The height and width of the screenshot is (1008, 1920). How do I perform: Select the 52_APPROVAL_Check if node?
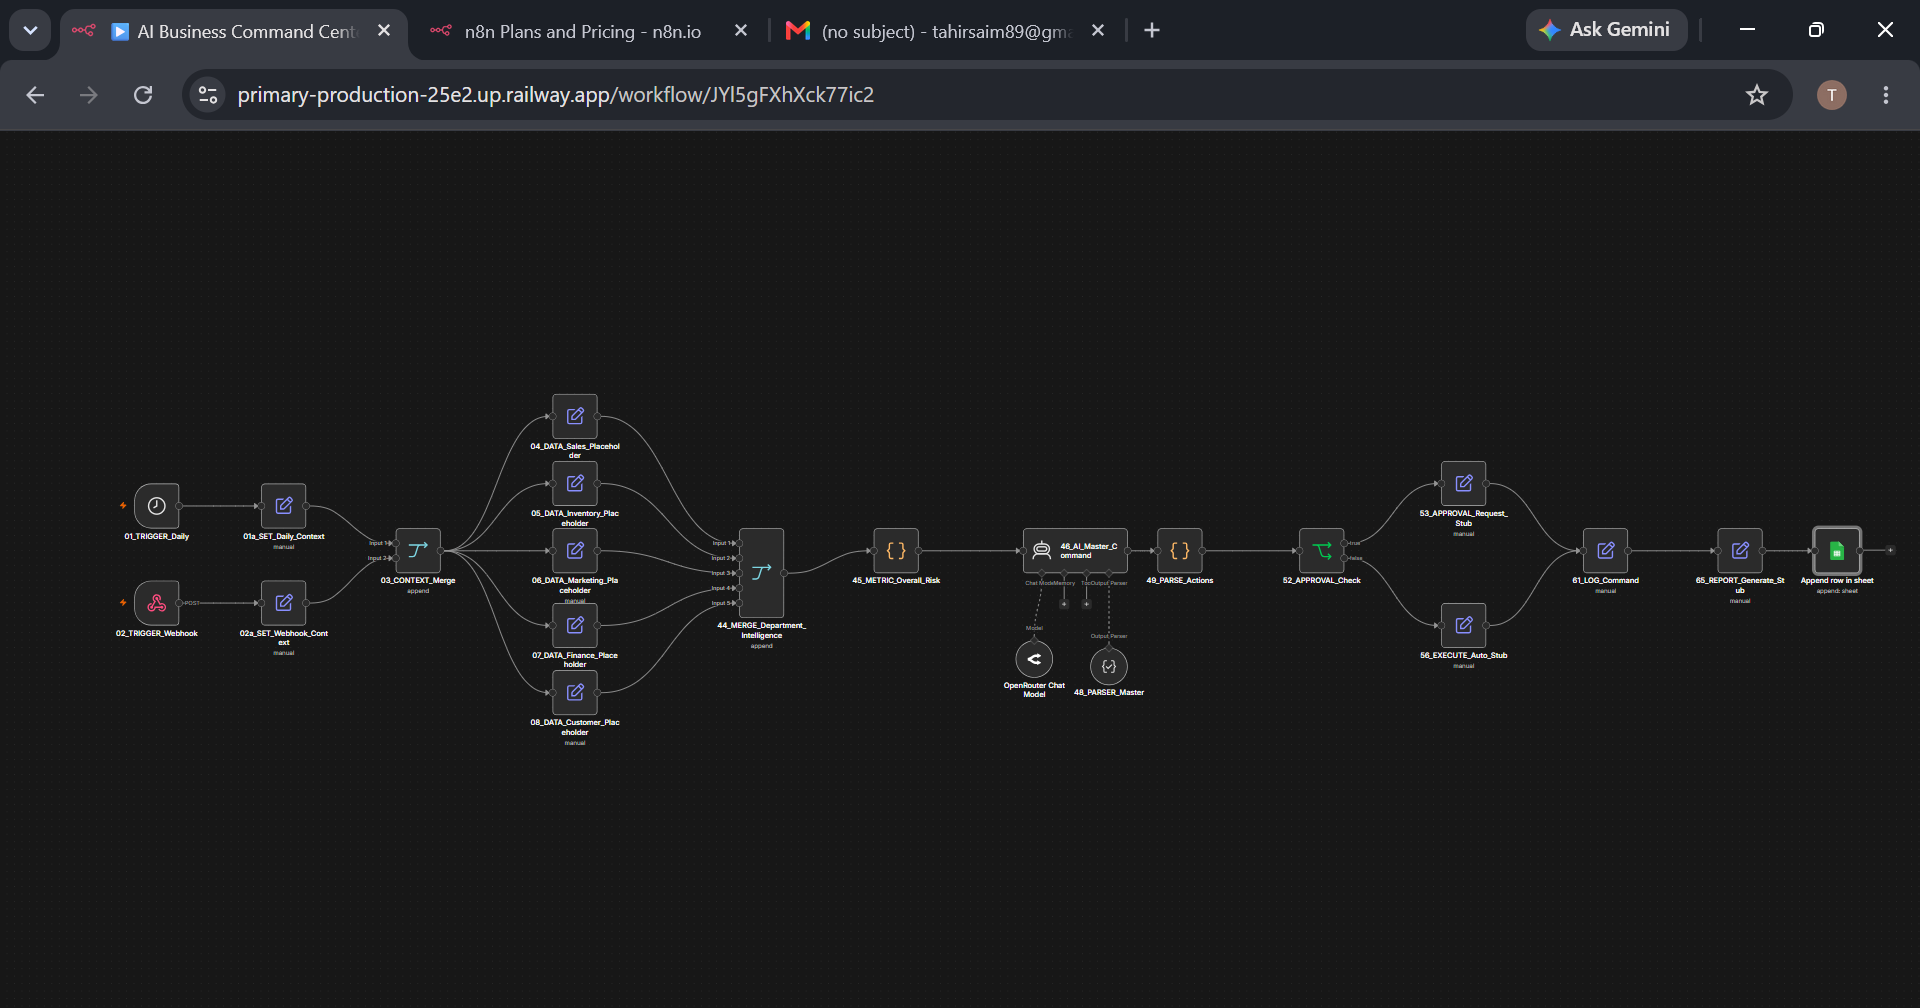1322,550
